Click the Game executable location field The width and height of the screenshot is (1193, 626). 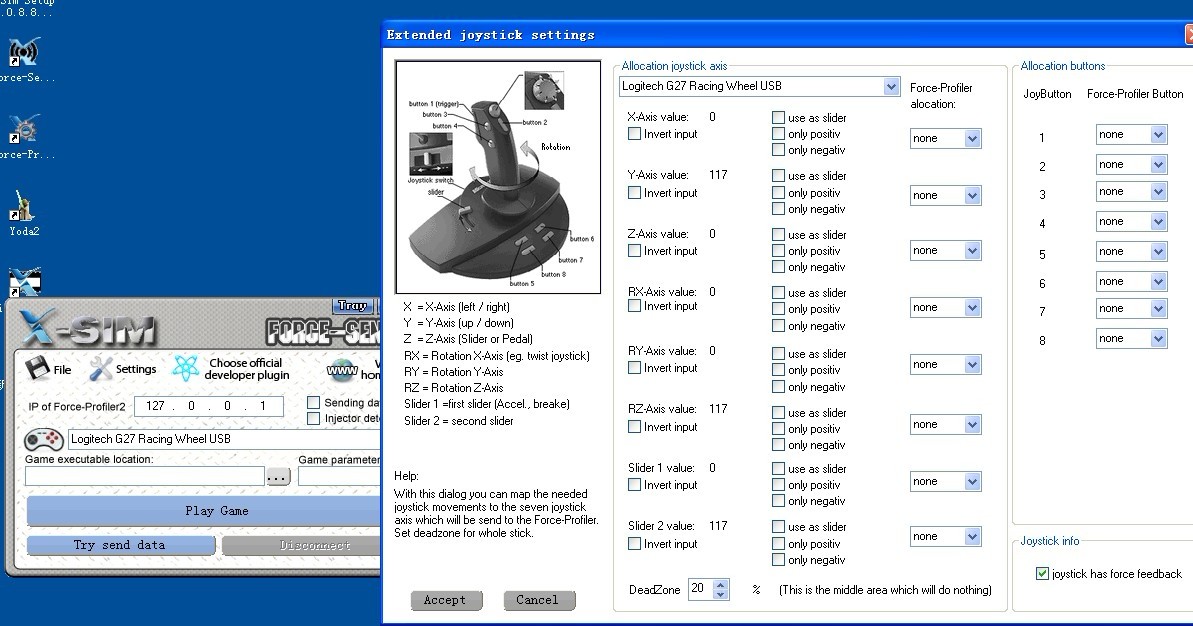tap(145, 476)
